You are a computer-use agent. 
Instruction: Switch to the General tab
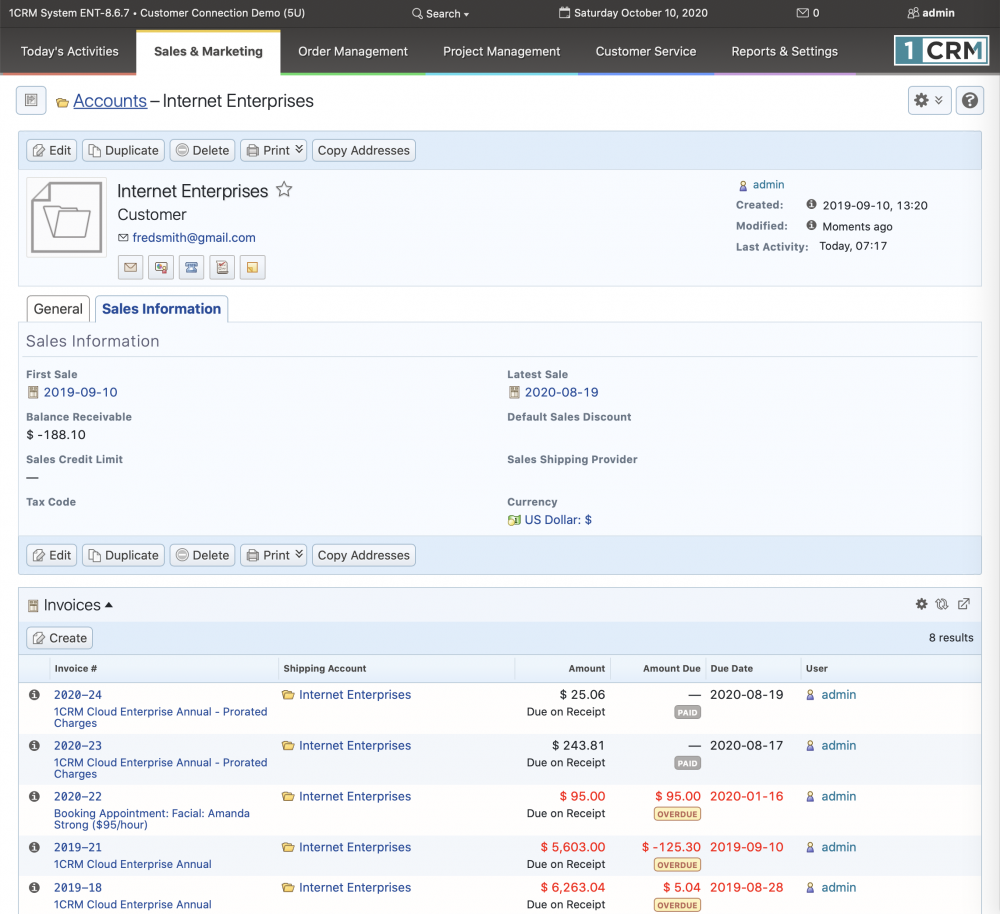57,308
